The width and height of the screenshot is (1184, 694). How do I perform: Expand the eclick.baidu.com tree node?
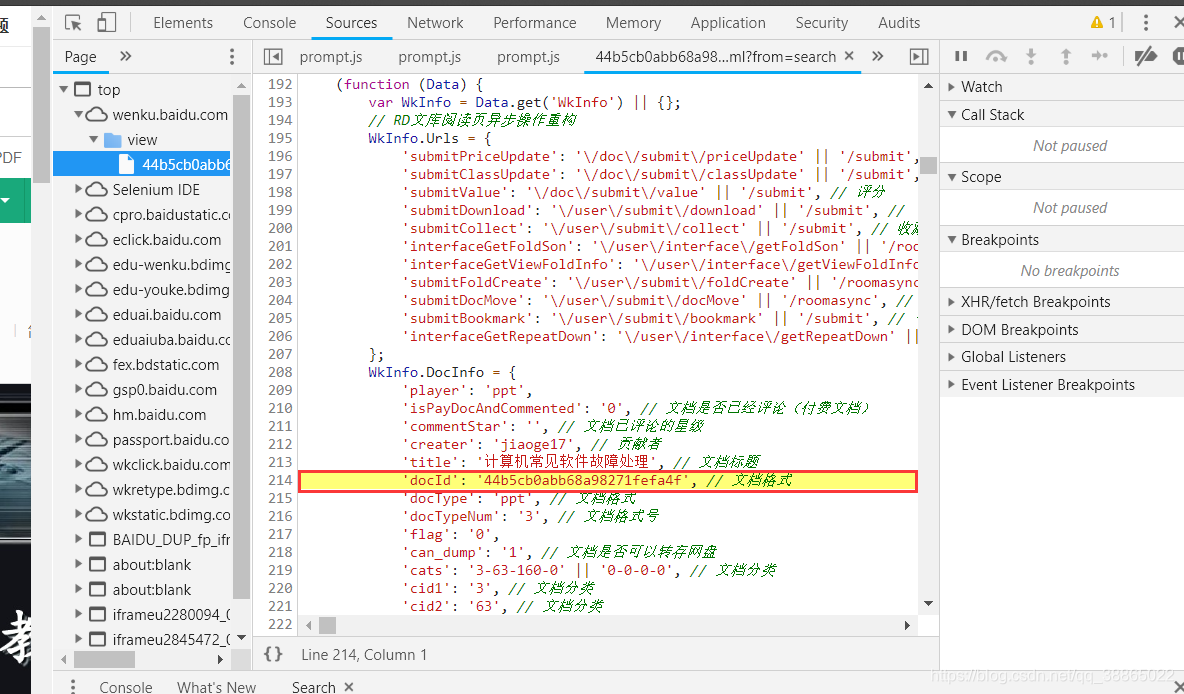[x=79, y=239]
